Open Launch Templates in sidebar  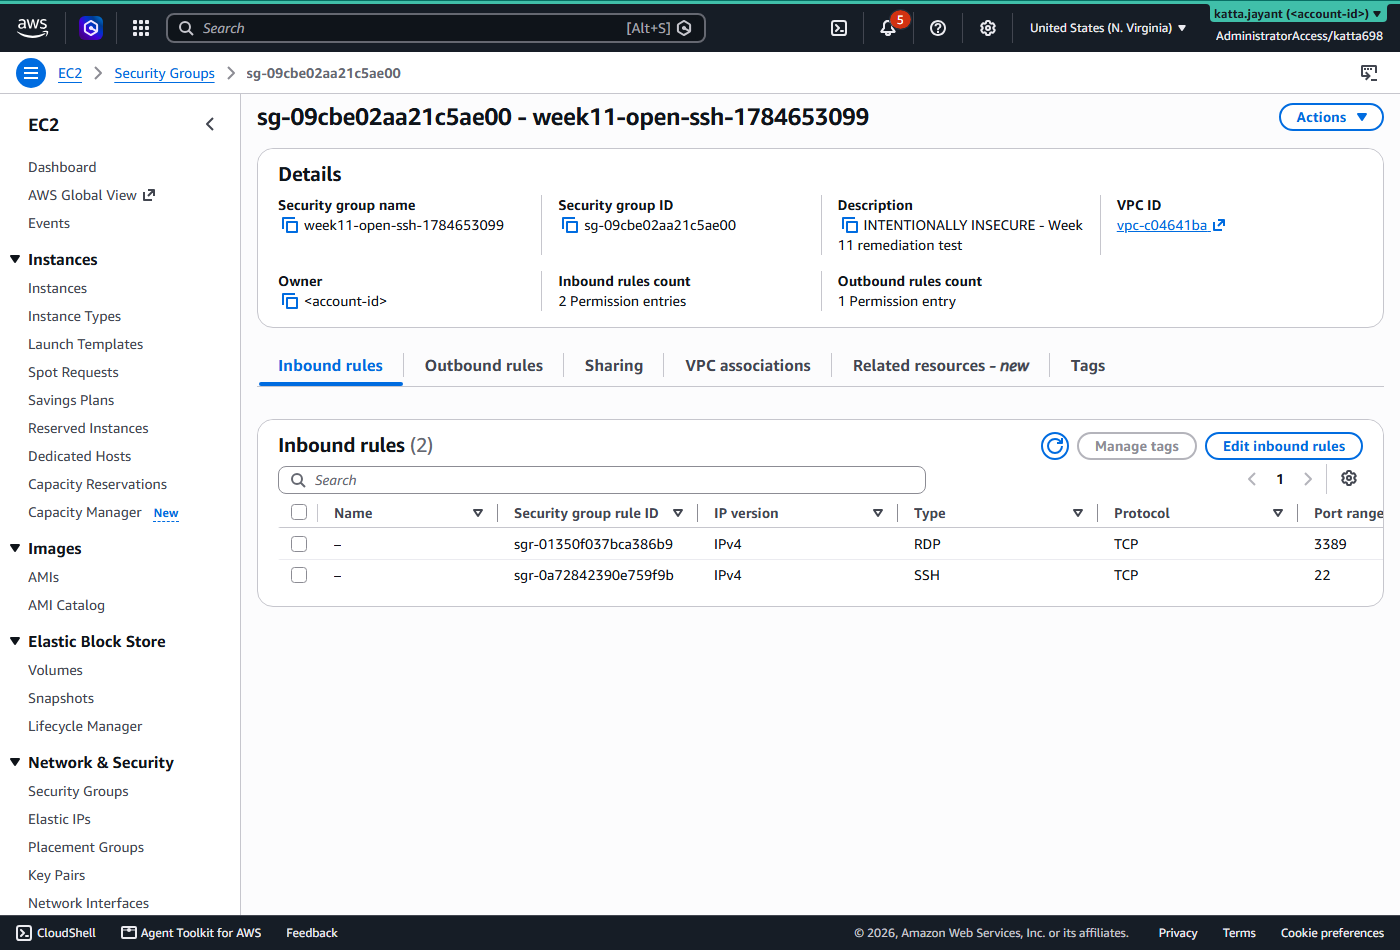[85, 344]
